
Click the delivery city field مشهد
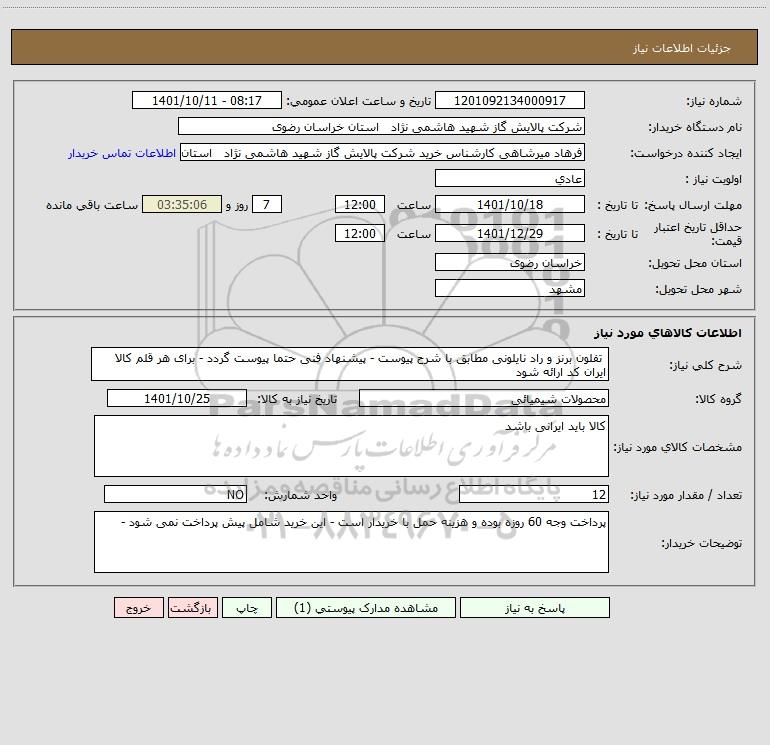pos(510,288)
